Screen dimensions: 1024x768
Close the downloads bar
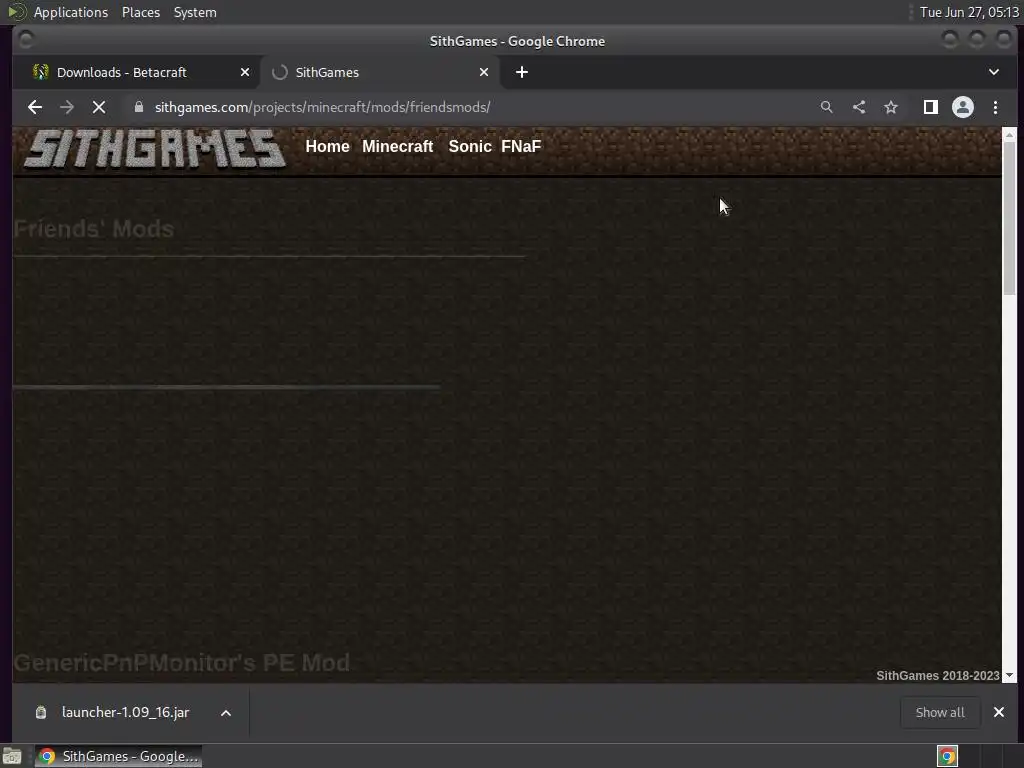coord(999,712)
